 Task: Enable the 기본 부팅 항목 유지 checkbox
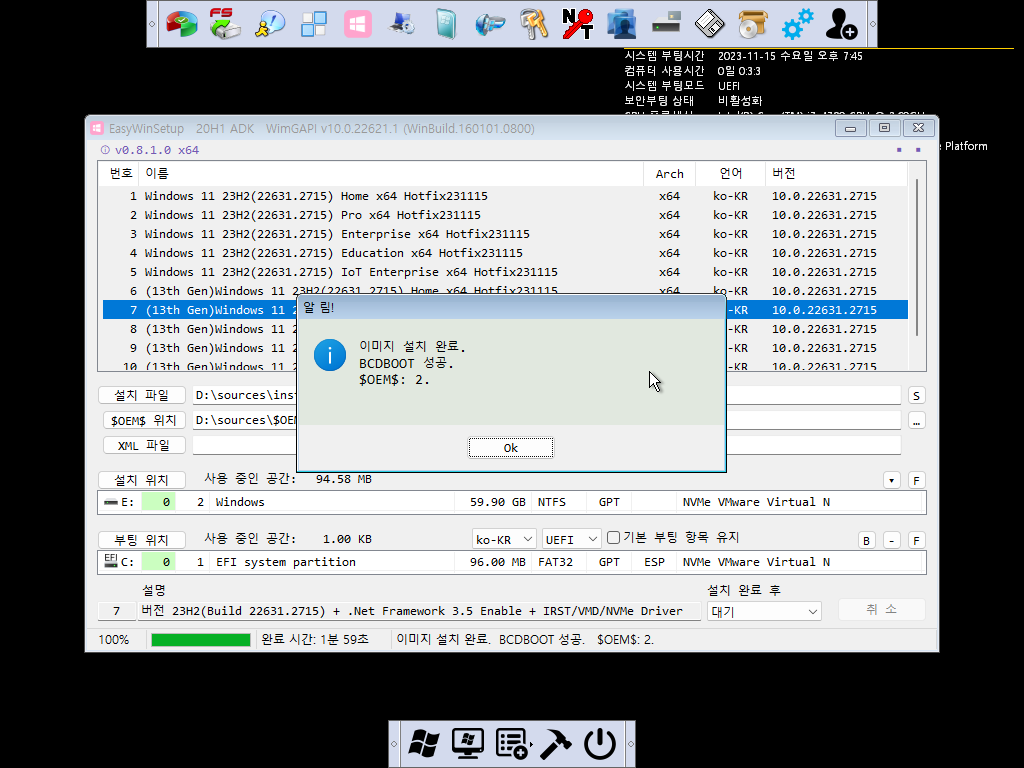[613, 537]
